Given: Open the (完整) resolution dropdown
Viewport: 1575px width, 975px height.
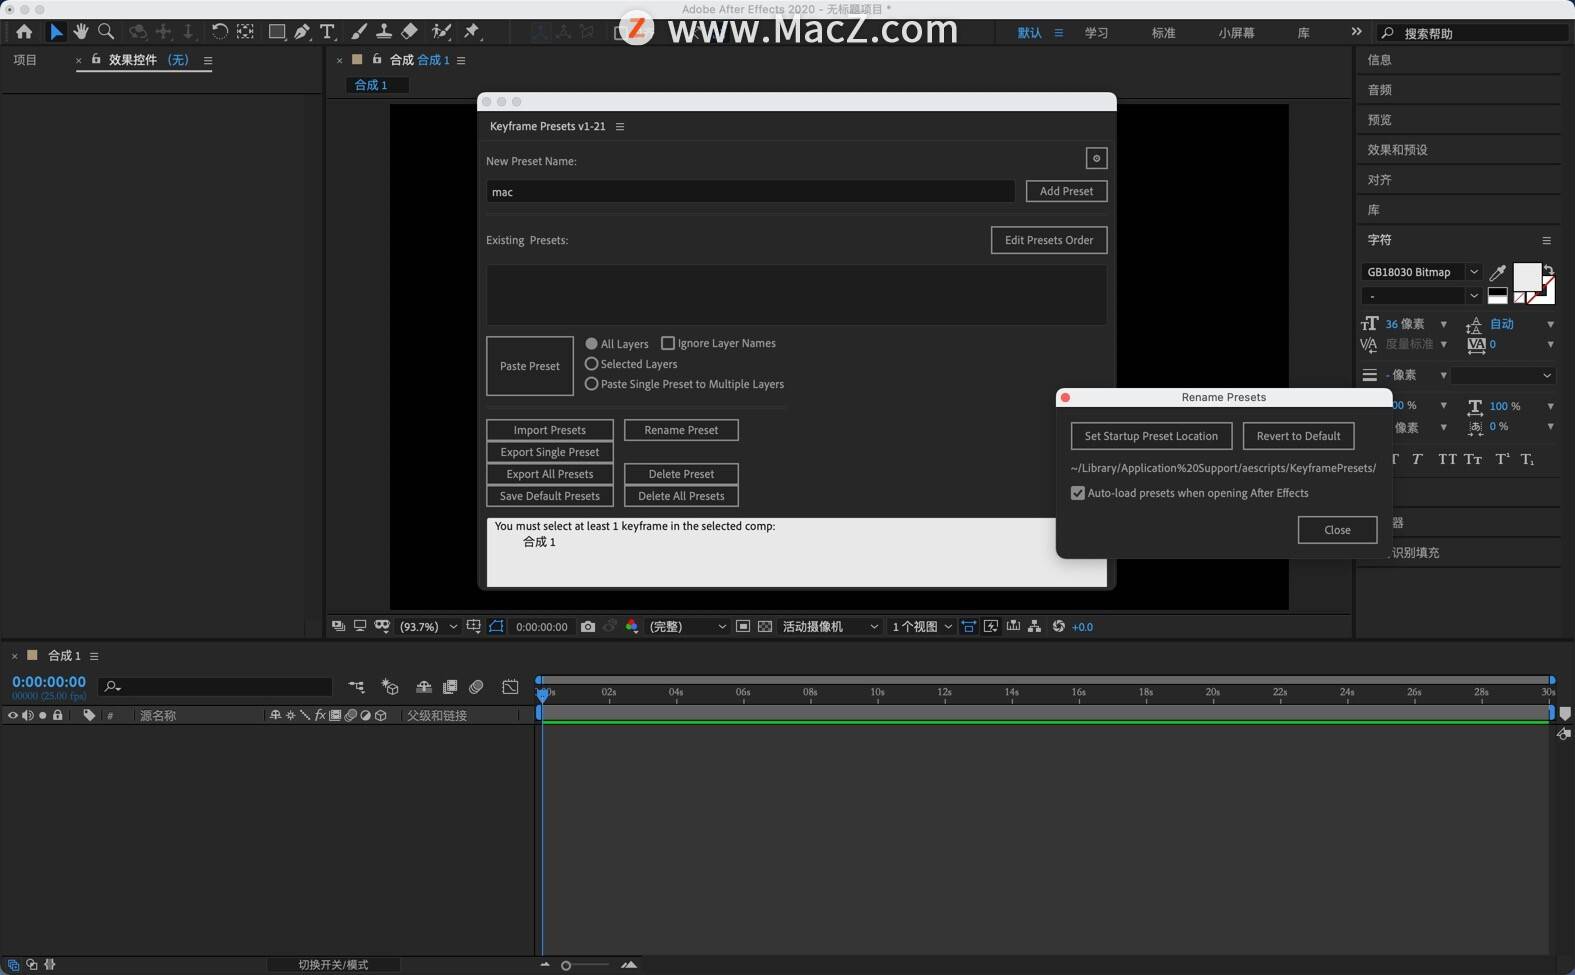Looking at the screenshot, I should pos(687,627).
